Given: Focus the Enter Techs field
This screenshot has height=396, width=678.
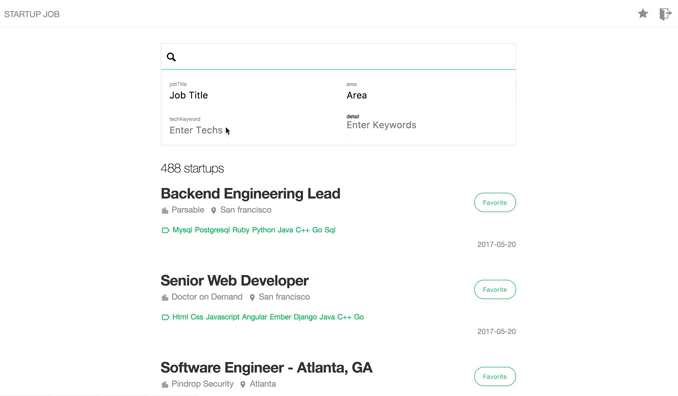Looking at the screenshot, I should pyautogui.click(x=250, y=130).
